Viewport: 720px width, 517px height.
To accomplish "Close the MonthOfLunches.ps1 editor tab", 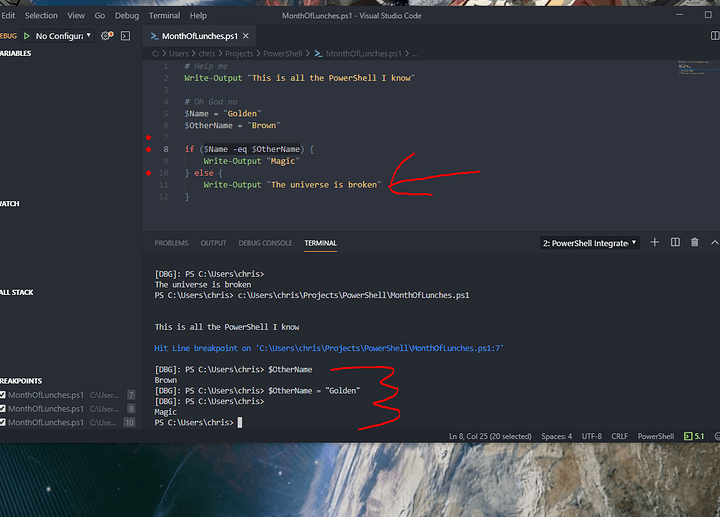I will [246, 36].
